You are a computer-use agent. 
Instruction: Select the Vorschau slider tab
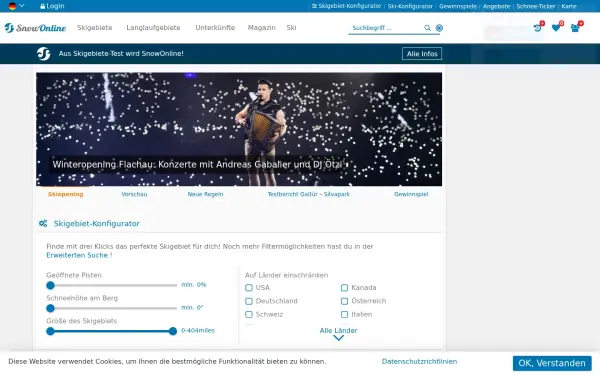(x=134, y=194)
